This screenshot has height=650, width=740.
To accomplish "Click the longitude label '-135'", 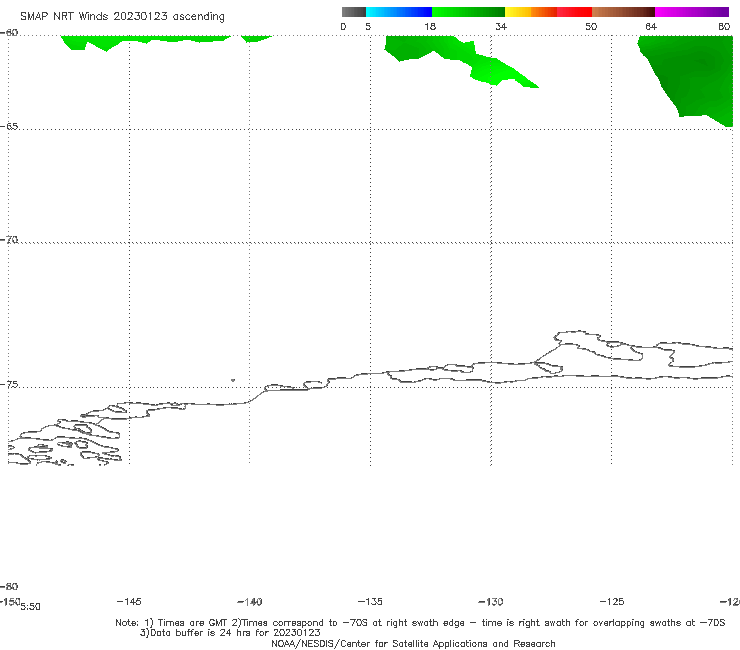I will click(x=370, y=601).
